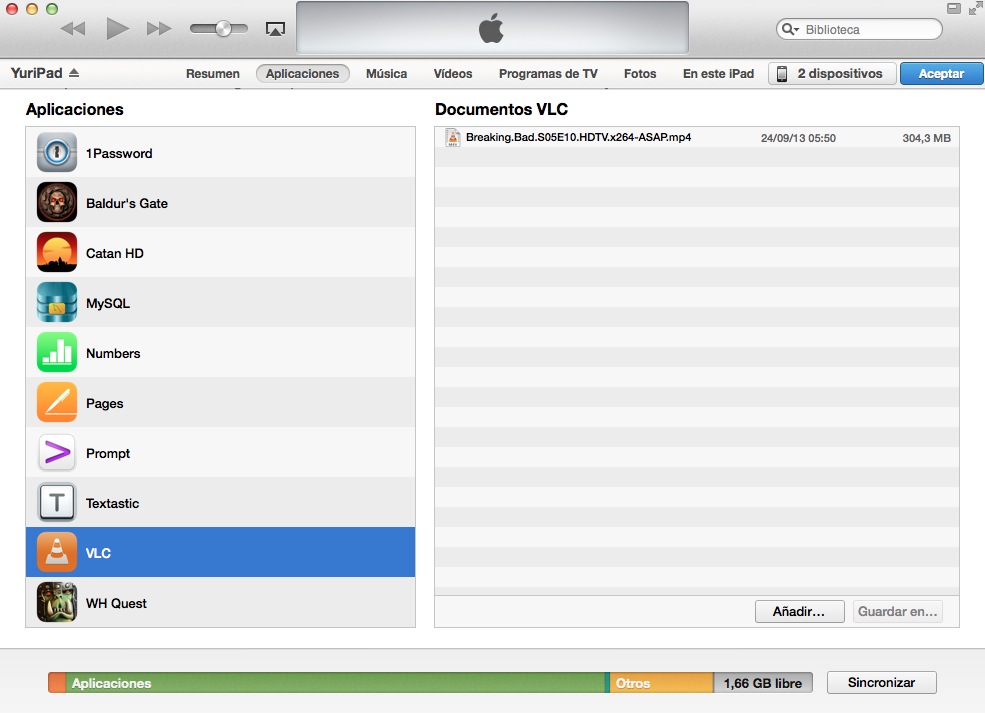Screen dimensions: 985x713
Task: Toggle full screen arrows icon
Action: (x=976, y=8)
